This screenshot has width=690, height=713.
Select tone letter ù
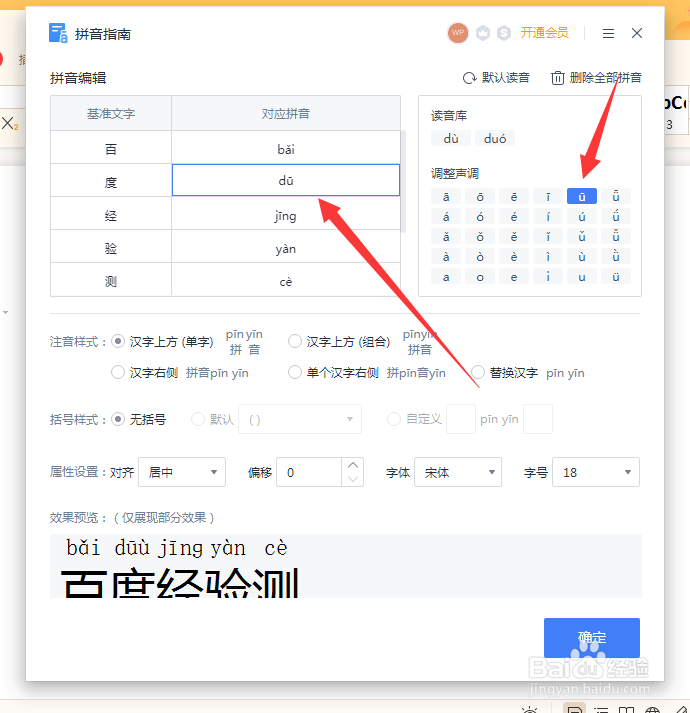click(582, 256)
